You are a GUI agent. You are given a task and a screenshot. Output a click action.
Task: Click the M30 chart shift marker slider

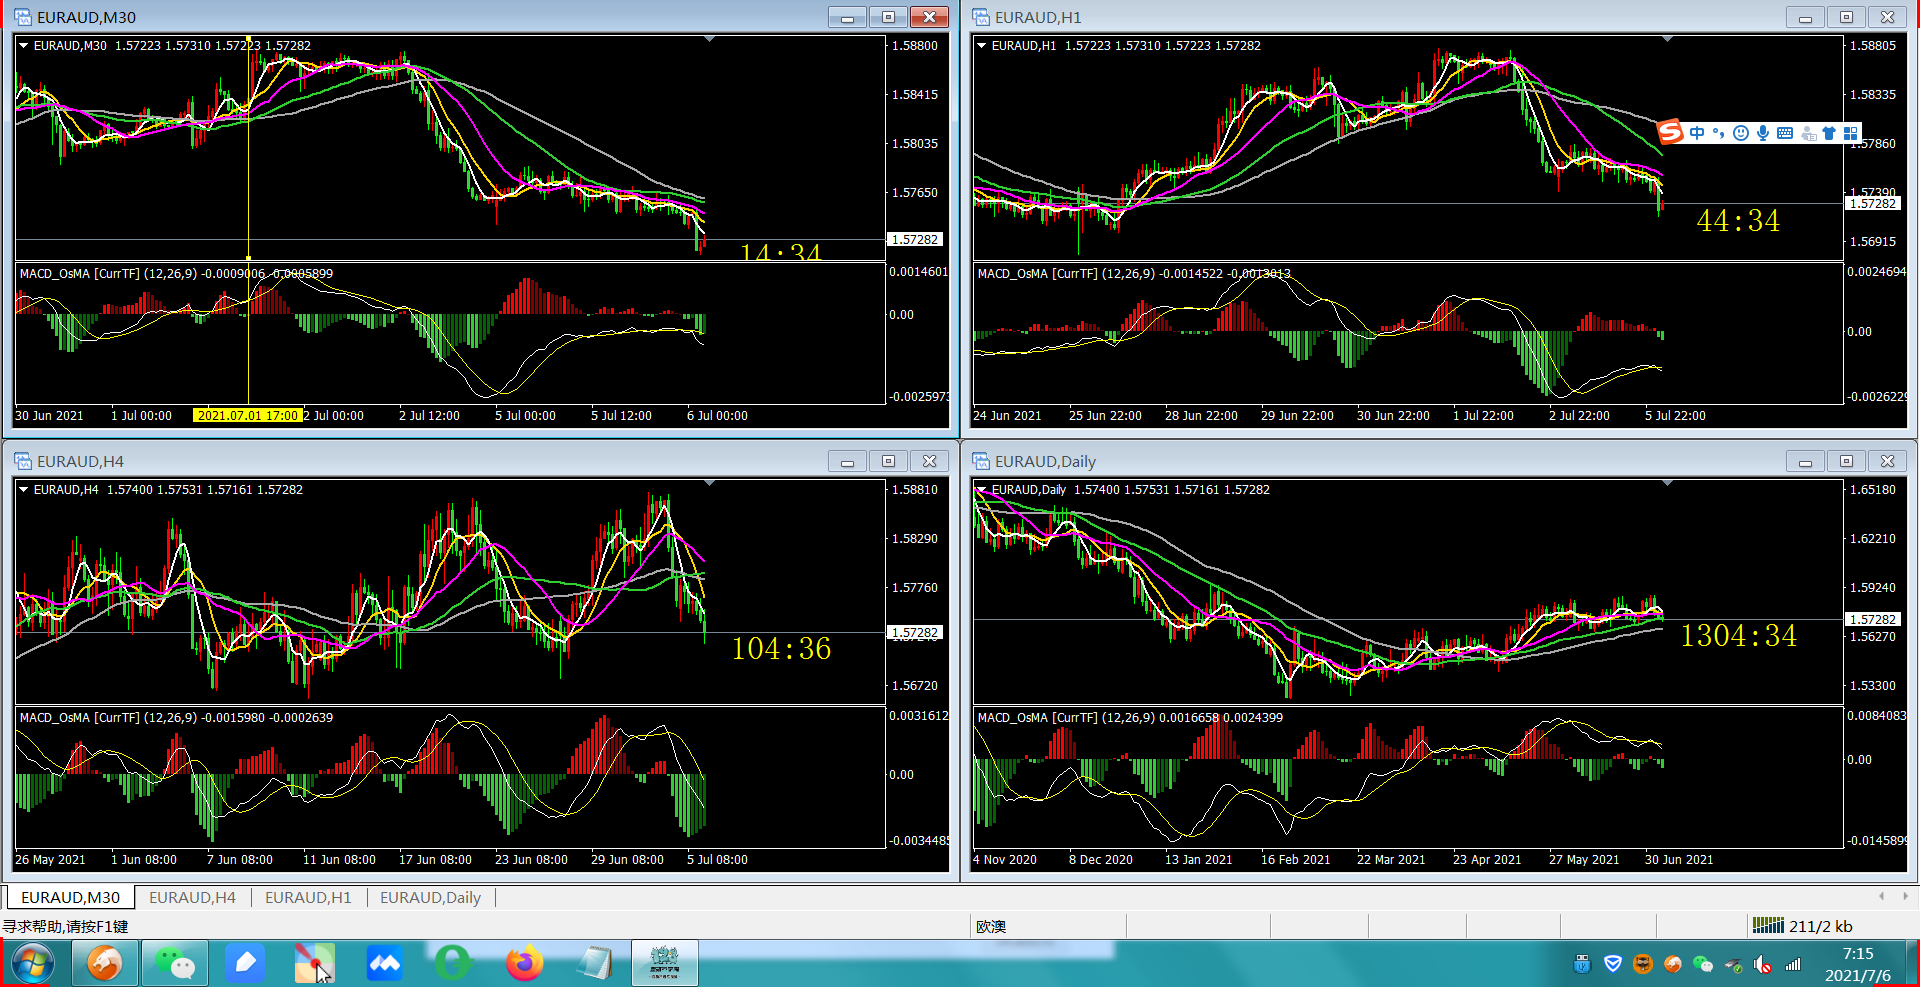pos(709,38)
